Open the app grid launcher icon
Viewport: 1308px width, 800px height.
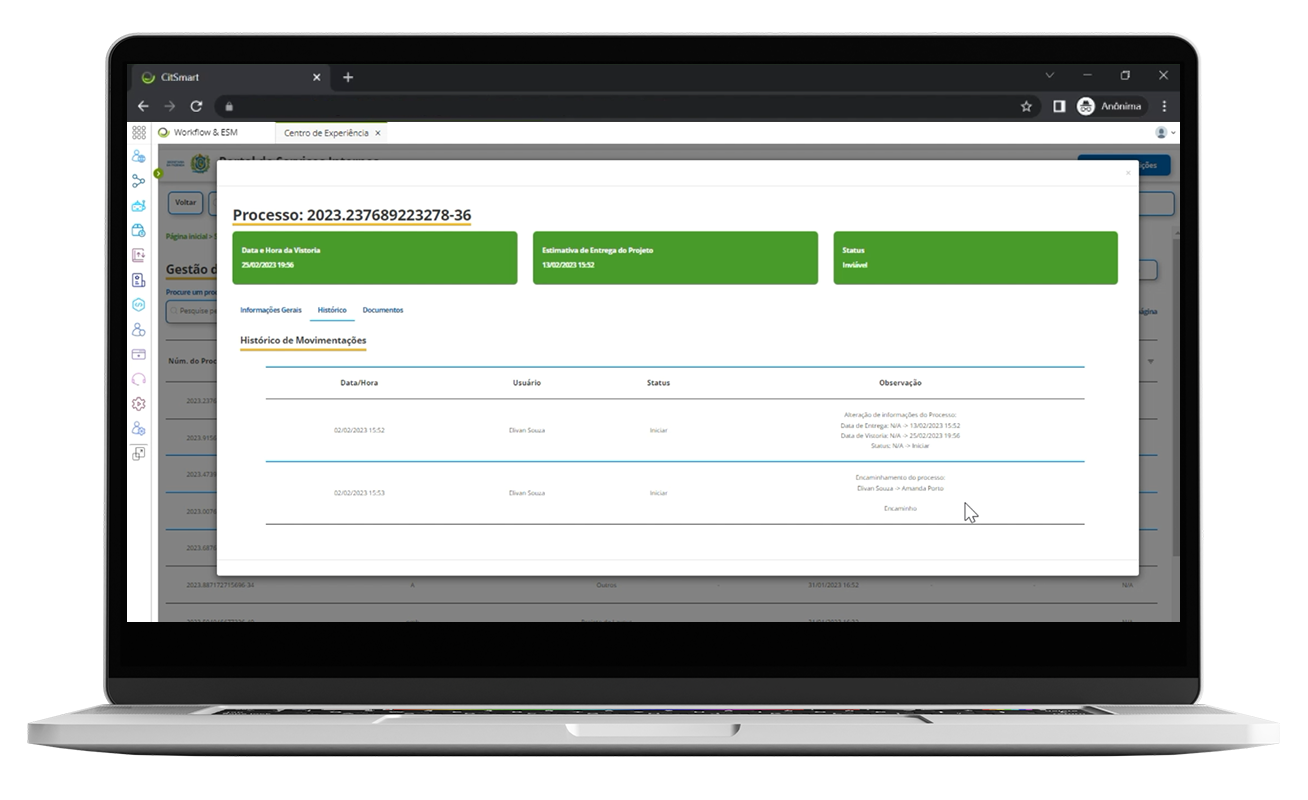[x=139, y=132]
